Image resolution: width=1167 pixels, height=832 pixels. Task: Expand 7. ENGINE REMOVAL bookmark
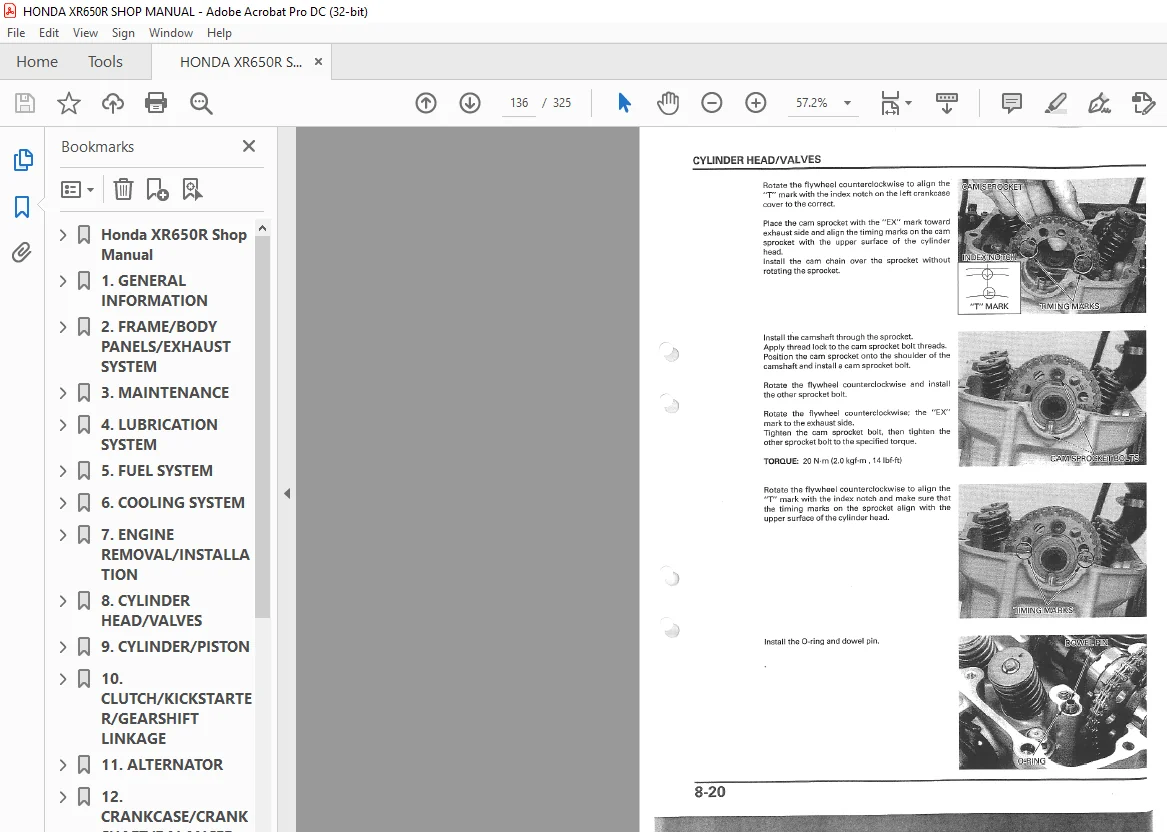tap(63, 535)
